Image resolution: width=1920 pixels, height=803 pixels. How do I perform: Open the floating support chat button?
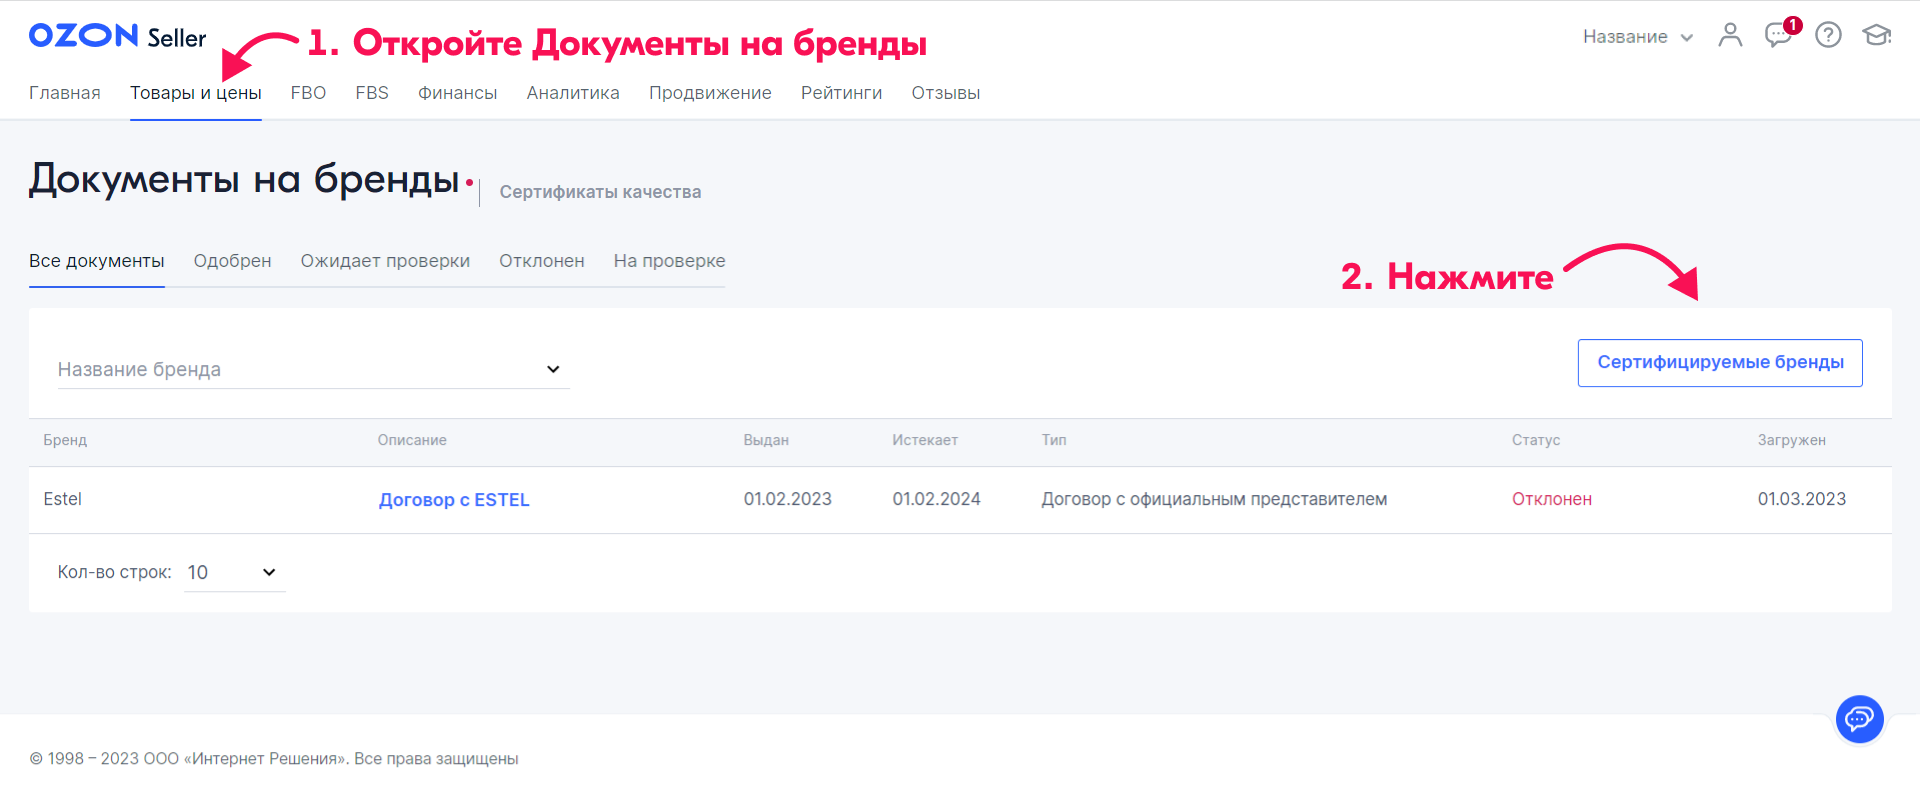tap(1859, 719)
